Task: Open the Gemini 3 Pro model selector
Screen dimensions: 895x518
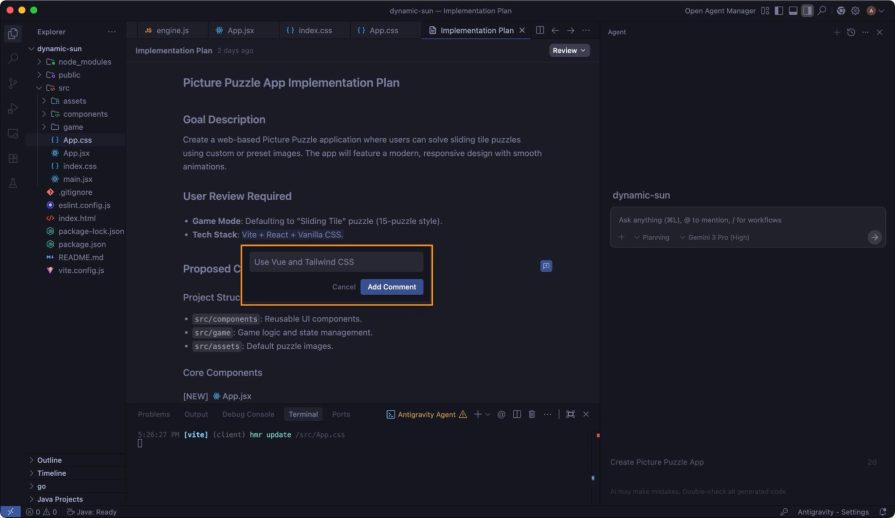Action: pos(714,237)
